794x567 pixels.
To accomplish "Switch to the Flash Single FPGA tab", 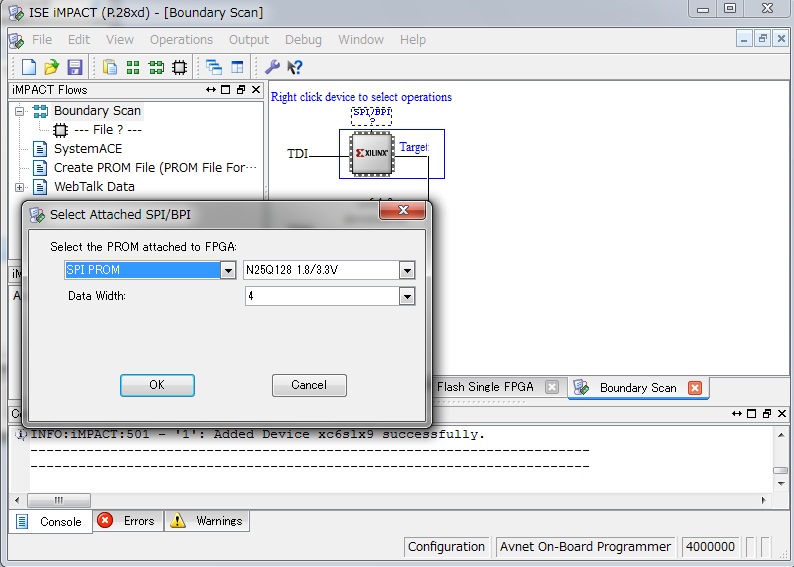I will (x=485, y=387).
